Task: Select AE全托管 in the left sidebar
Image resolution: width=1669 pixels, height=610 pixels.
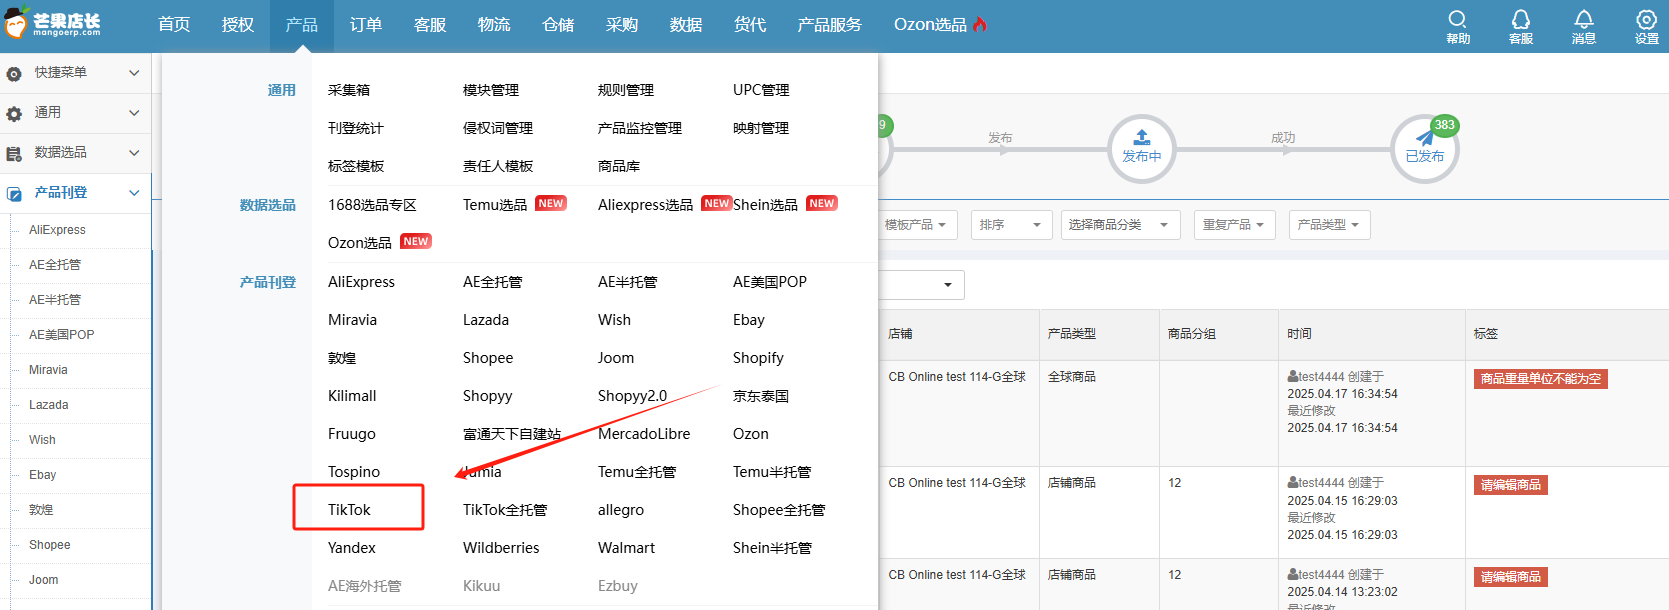Action: tap(55, 265)
